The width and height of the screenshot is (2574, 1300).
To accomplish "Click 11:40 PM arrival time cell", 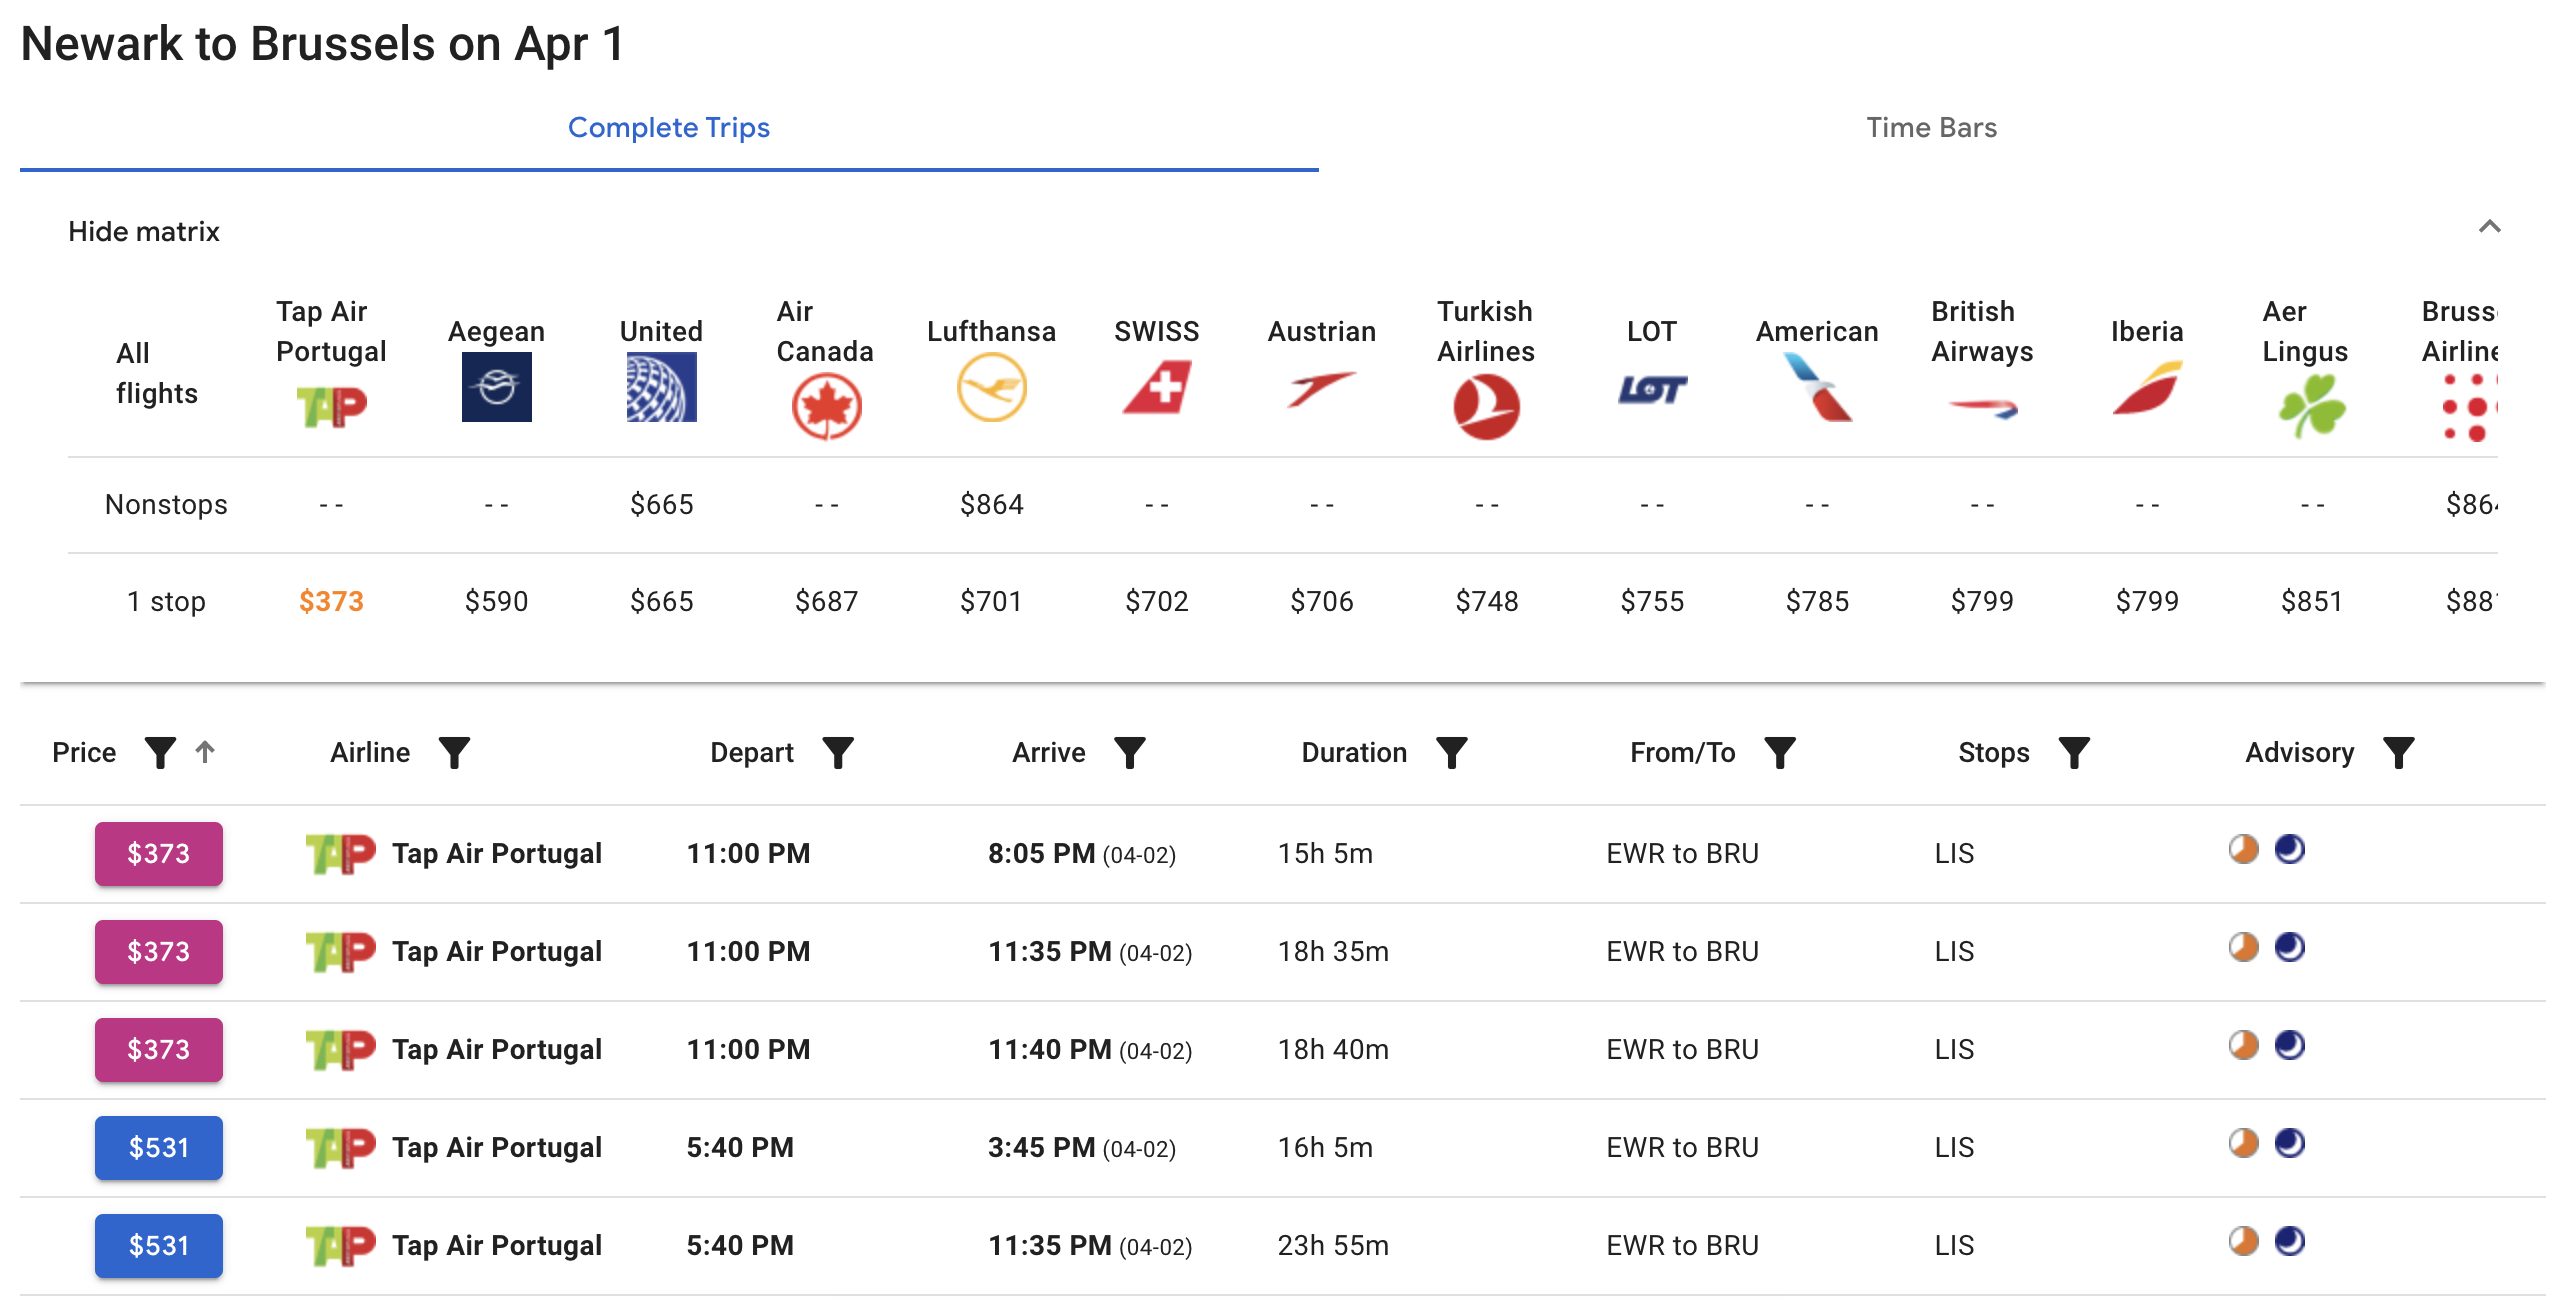I will coord(1090,1049).
